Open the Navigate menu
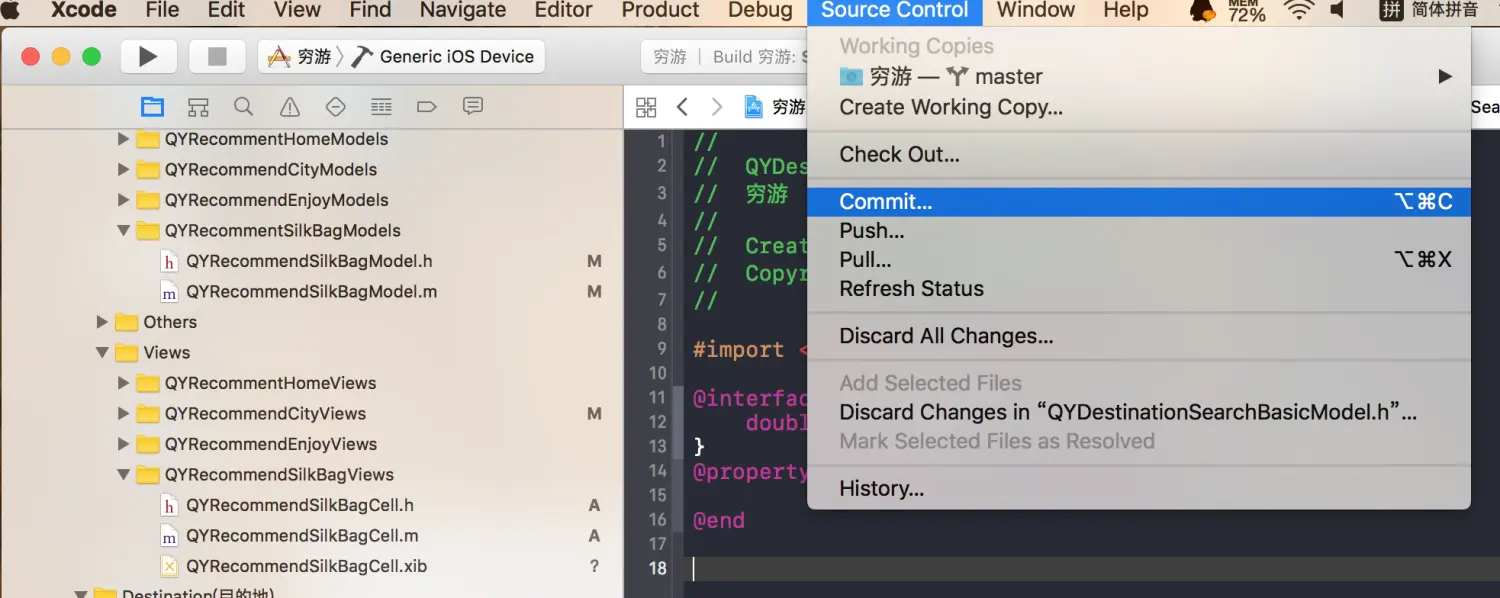This screenshot has height=598, width=1500. [463, 10]
